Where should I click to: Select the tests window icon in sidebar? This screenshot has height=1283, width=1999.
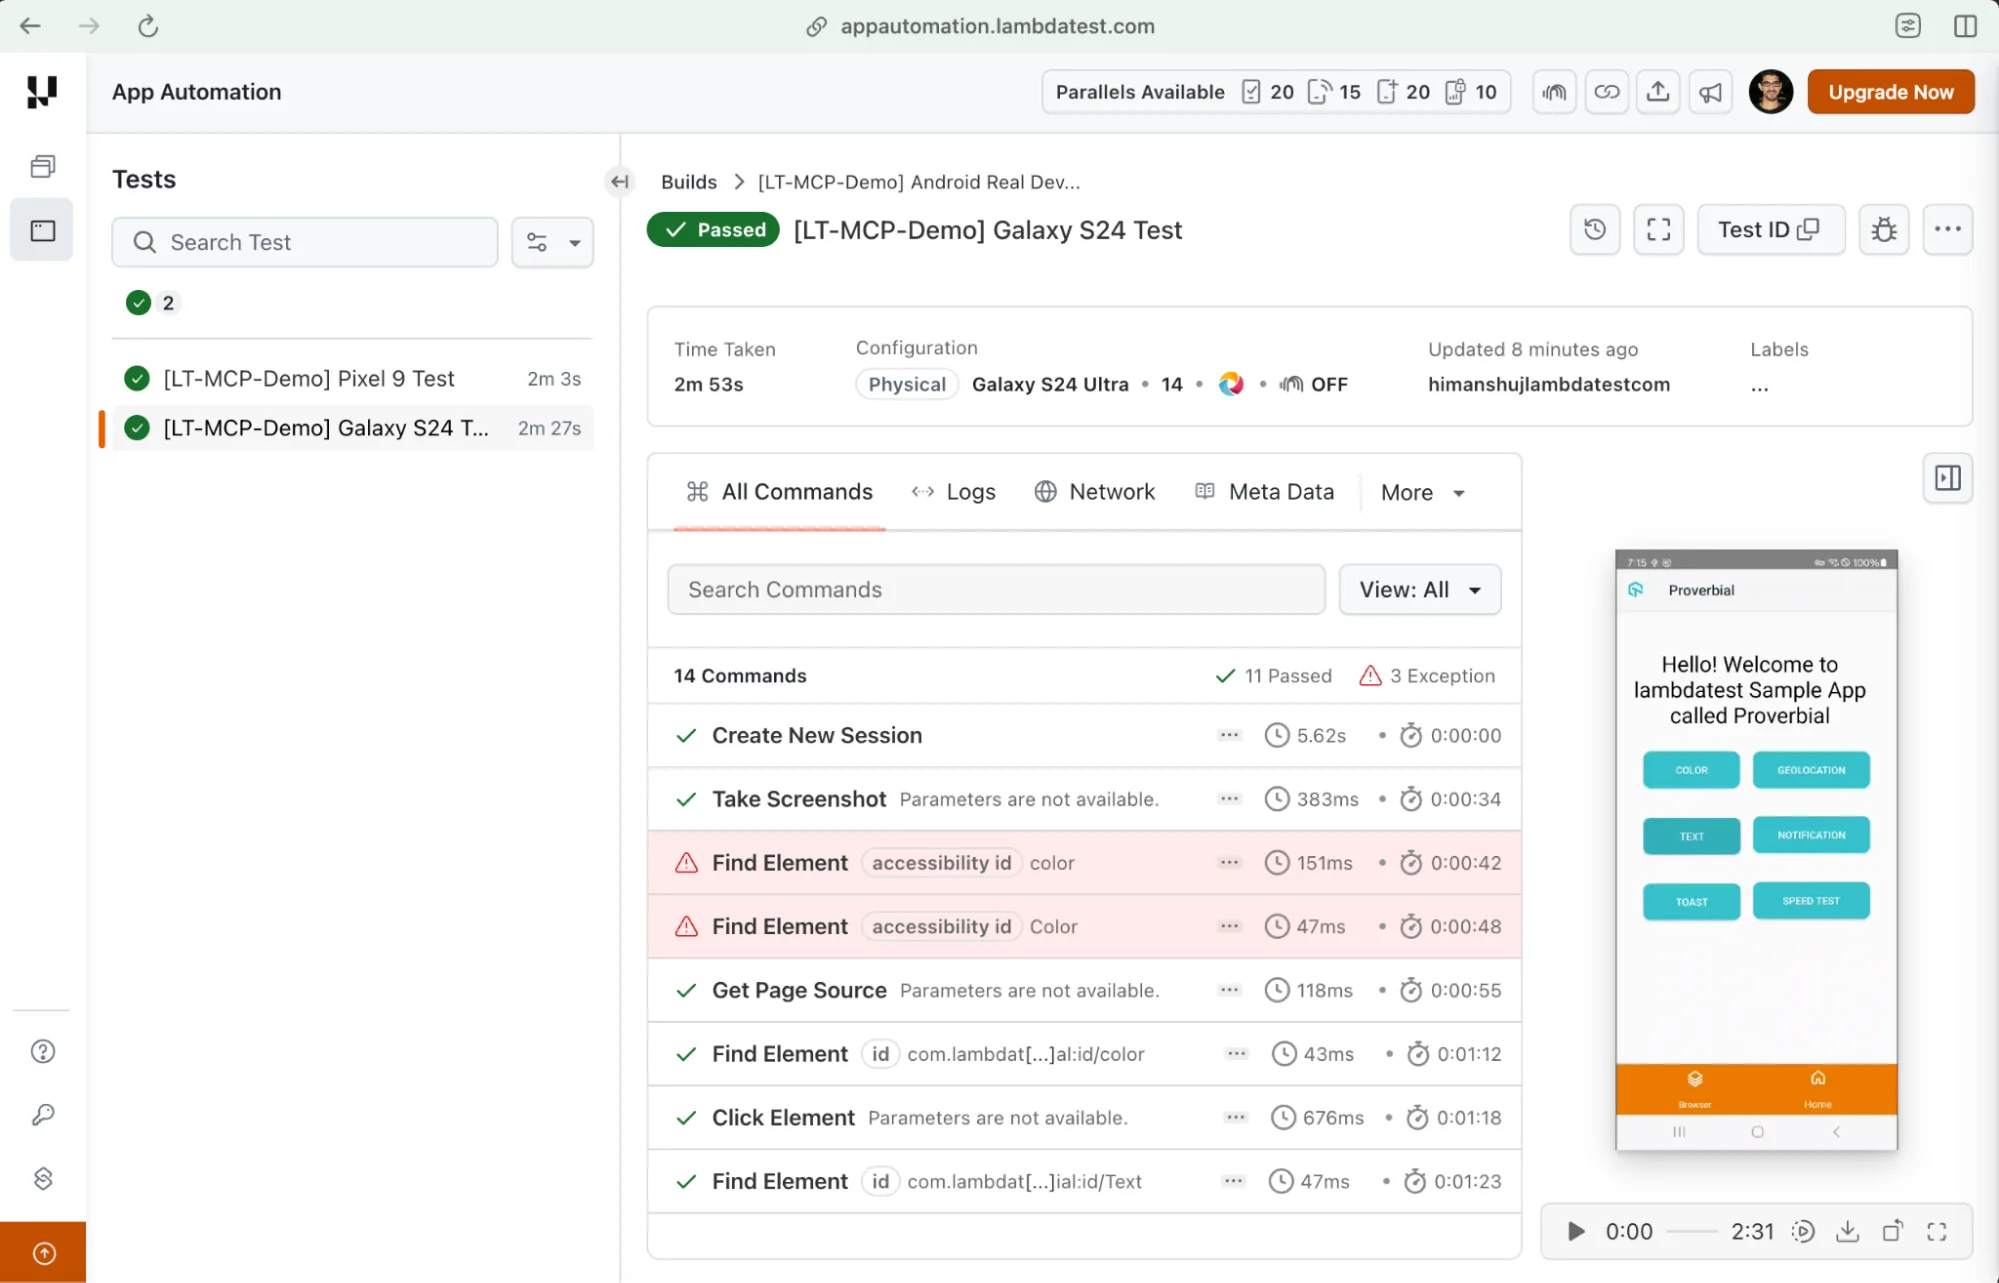pos(42,231)
